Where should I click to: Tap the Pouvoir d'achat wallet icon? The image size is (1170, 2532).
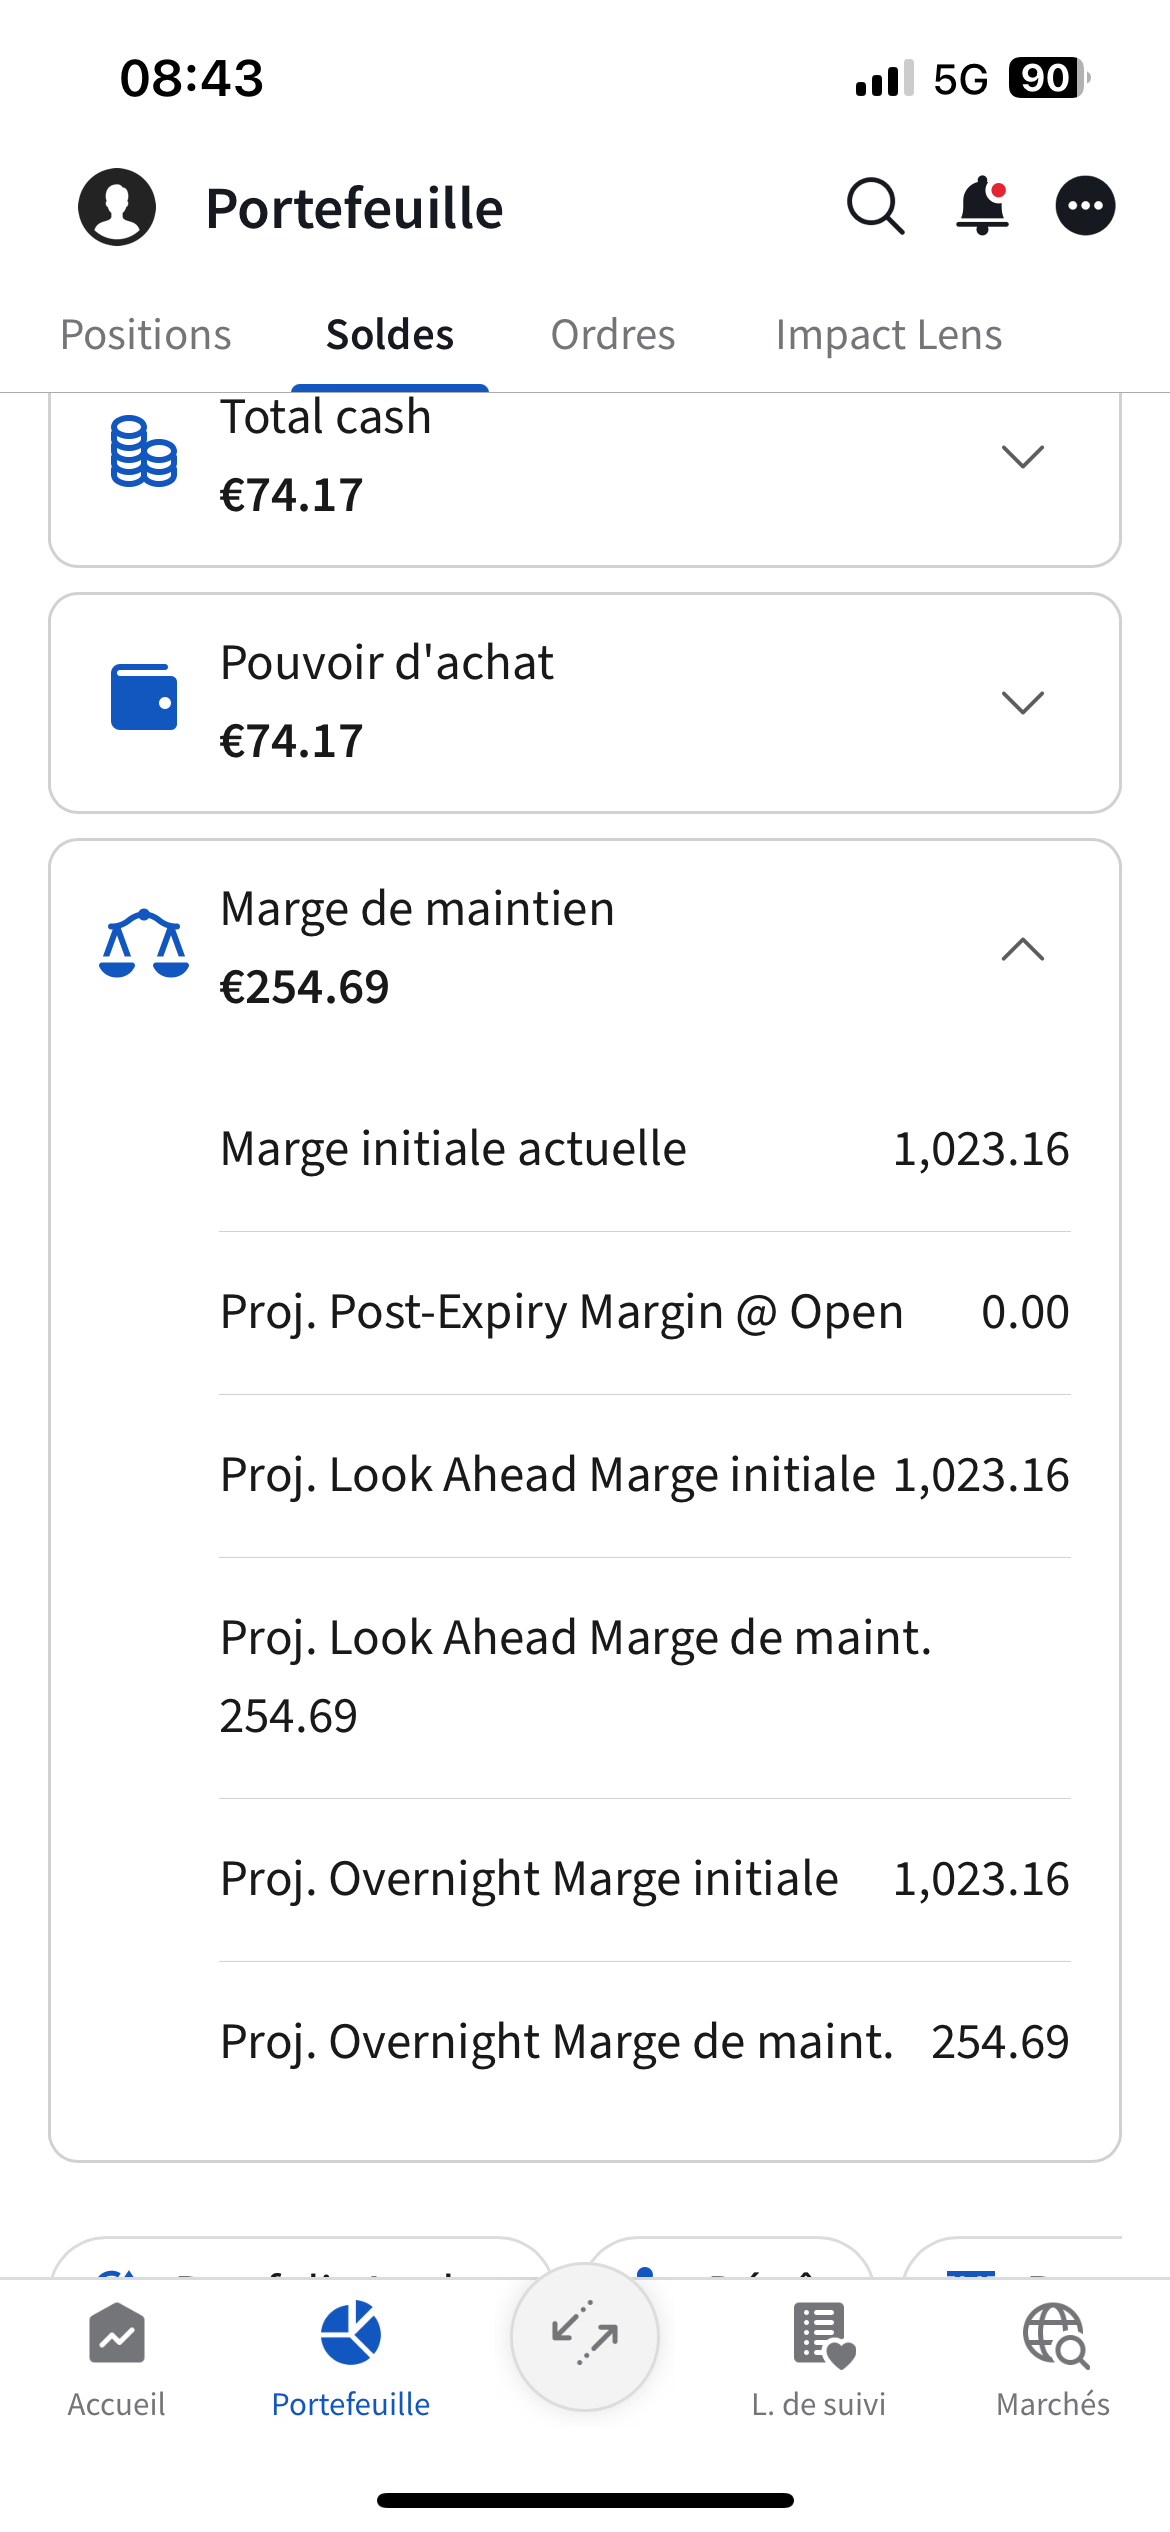click(x=144, y=697)
